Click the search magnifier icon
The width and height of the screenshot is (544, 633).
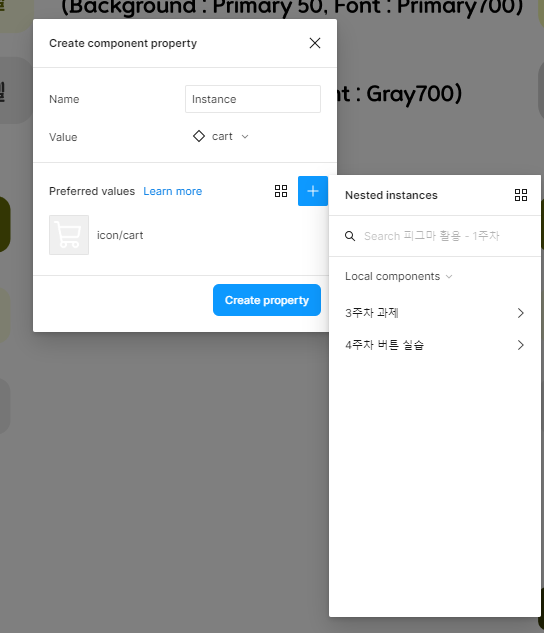350,236
